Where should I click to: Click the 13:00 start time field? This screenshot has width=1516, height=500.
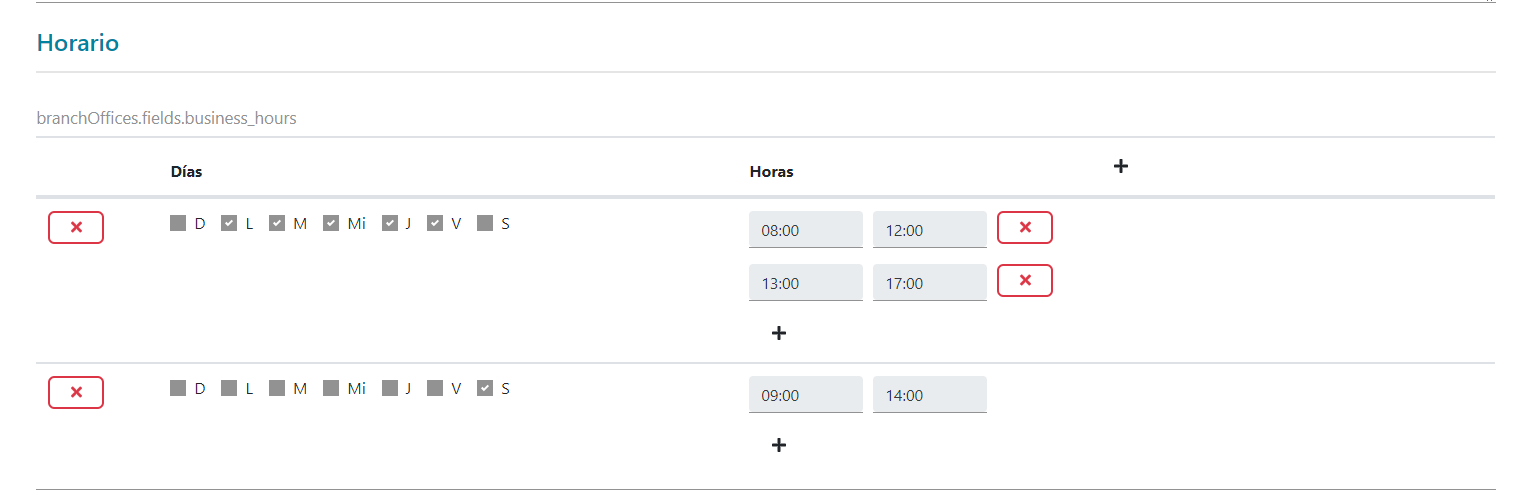[805, 283]
